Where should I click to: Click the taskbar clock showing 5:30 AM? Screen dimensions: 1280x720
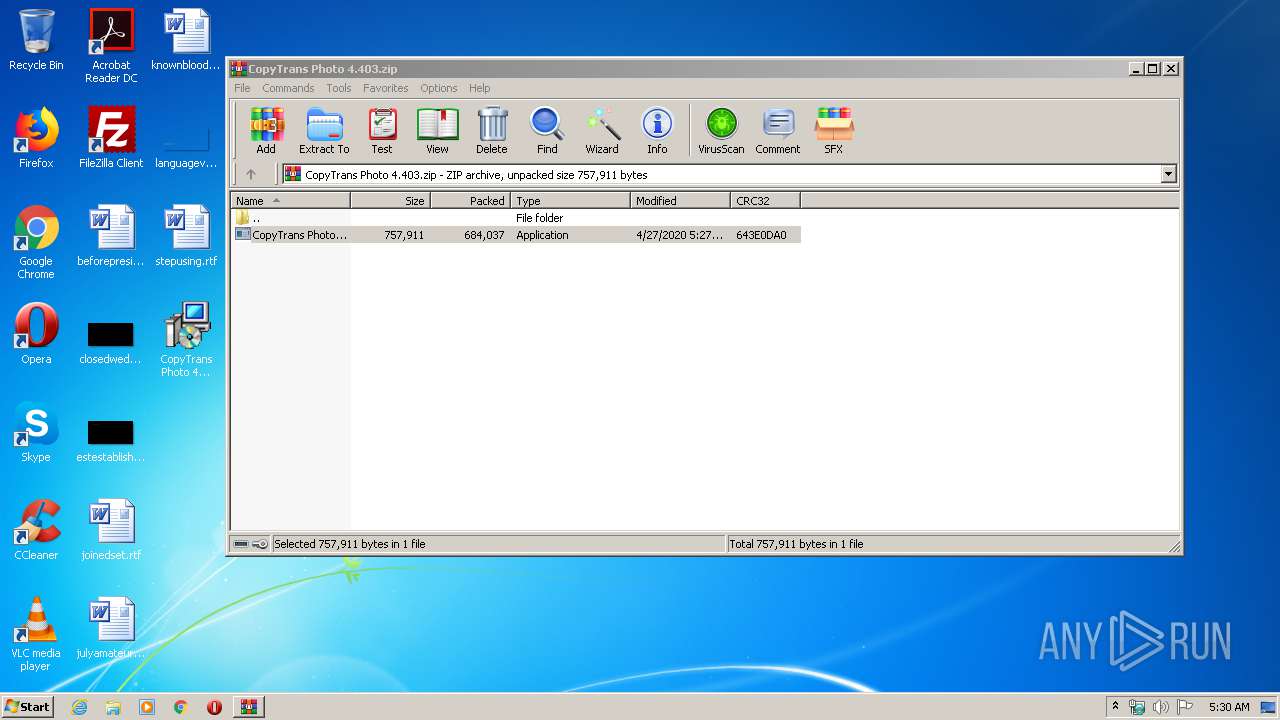(1229, 707)
